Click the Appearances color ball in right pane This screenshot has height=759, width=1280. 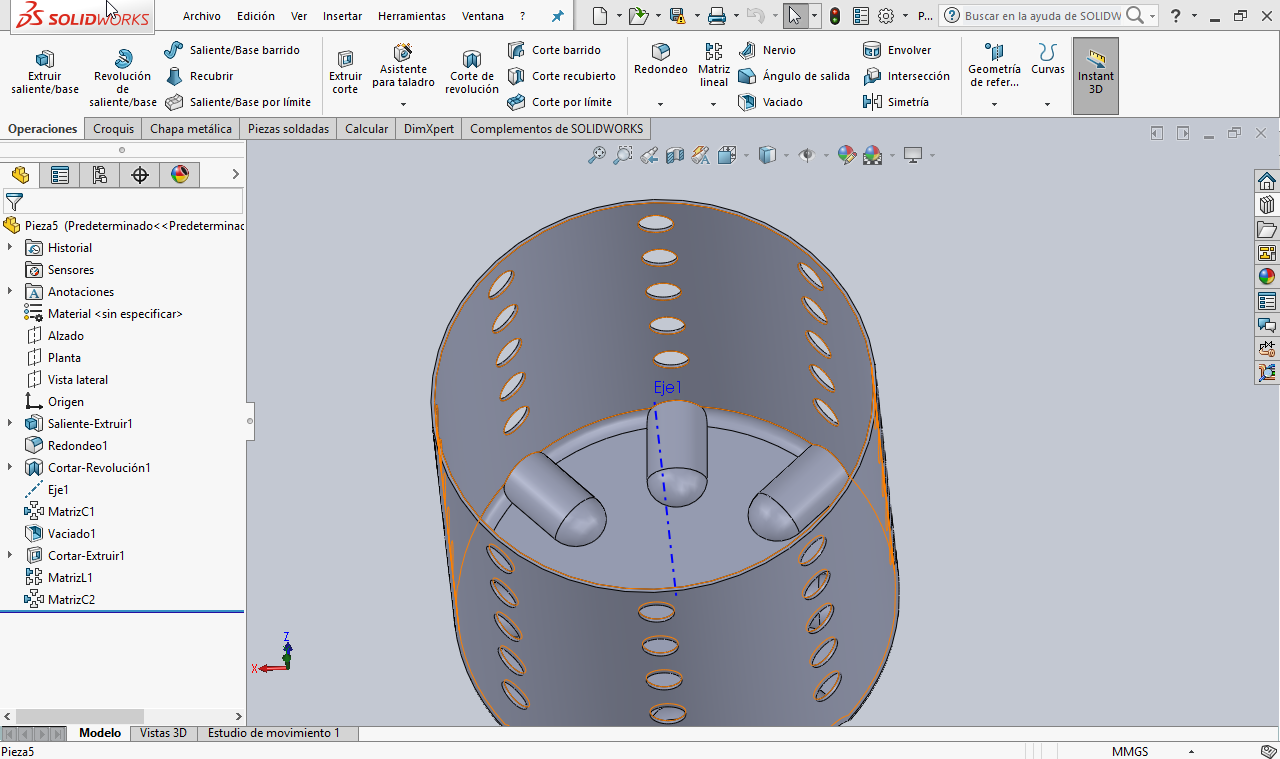[x=1266, y=277]
